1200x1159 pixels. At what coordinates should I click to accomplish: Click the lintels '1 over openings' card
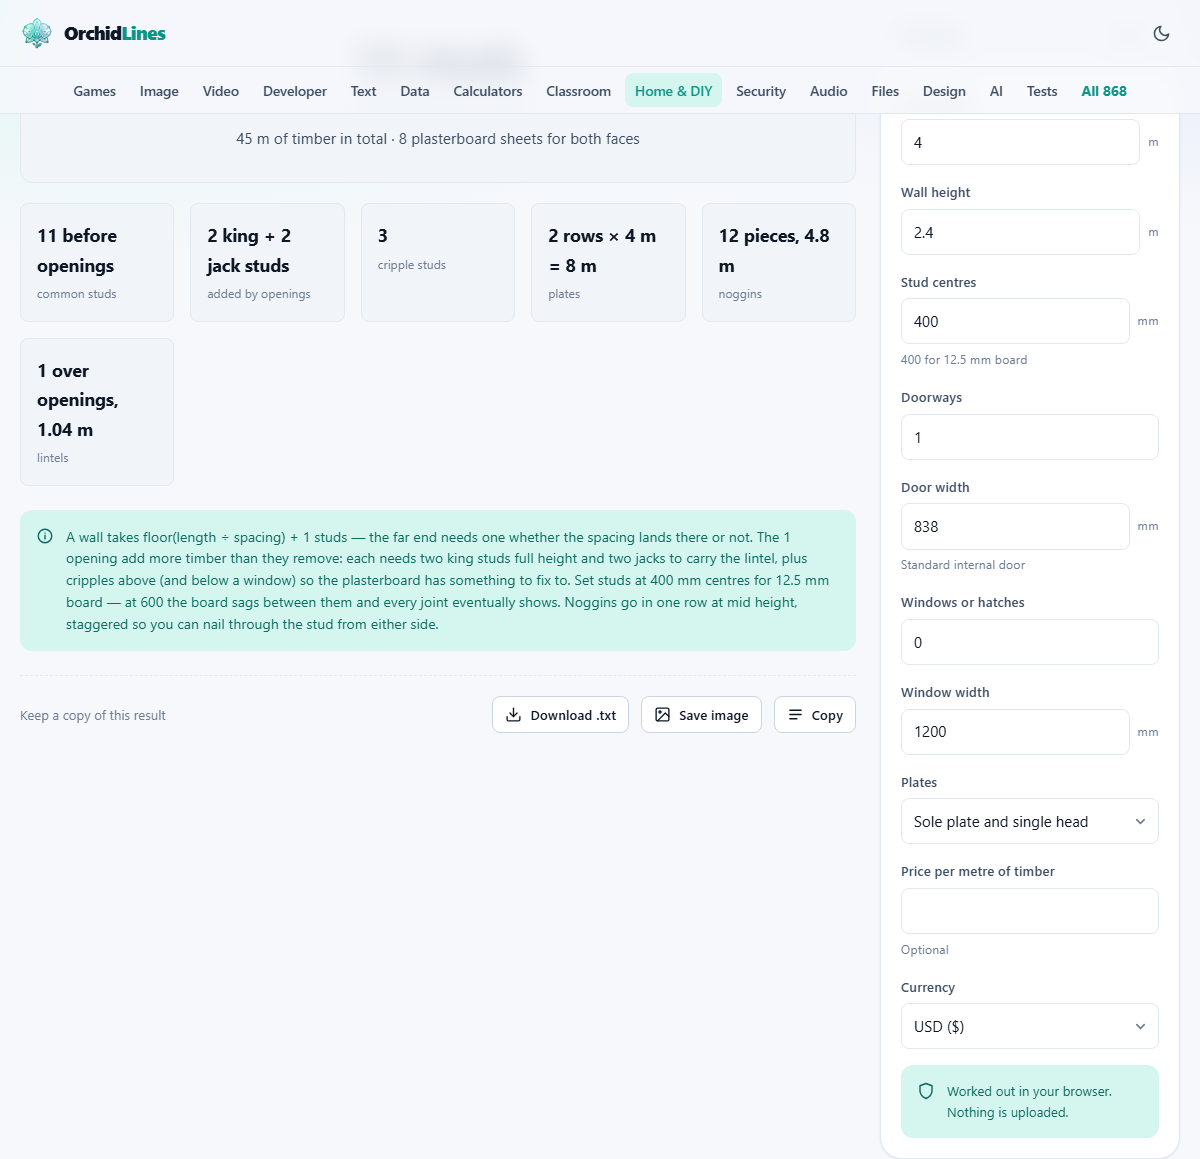point(97,412)
